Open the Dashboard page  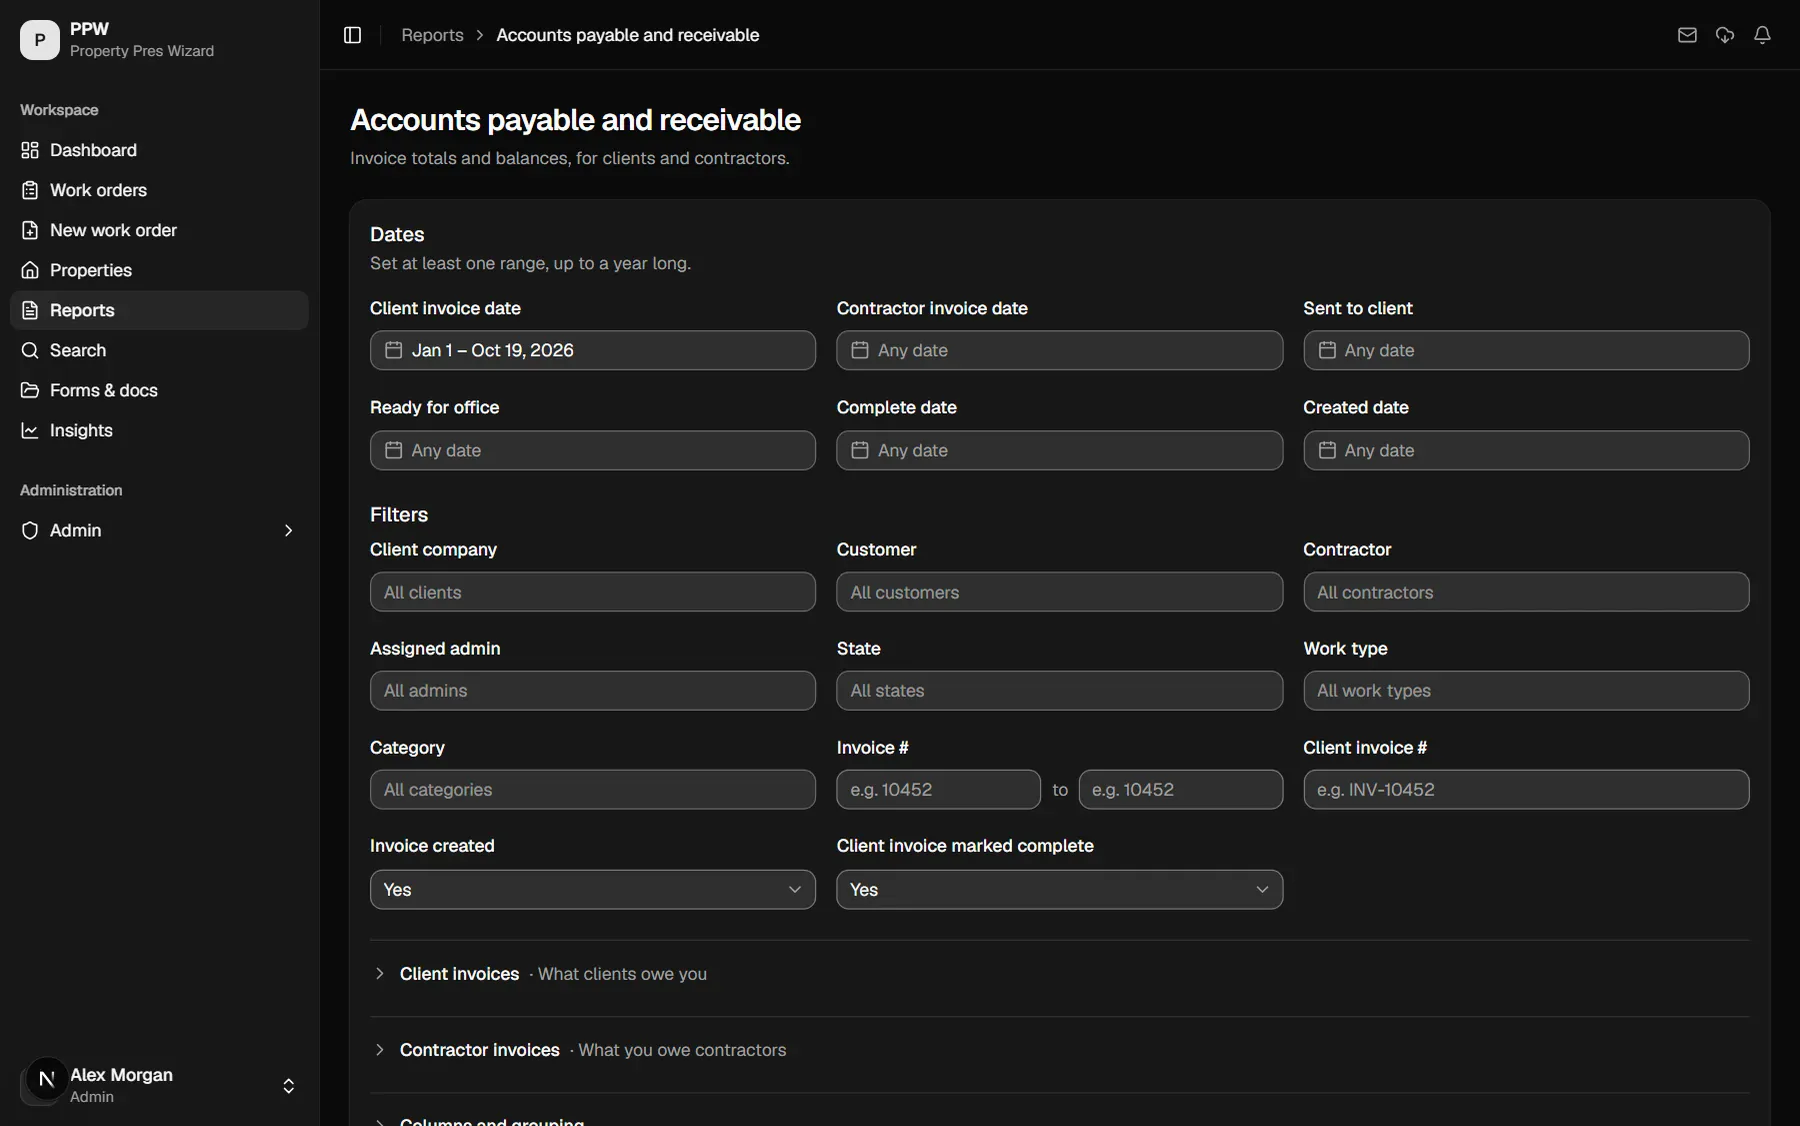tap(159, 150)
